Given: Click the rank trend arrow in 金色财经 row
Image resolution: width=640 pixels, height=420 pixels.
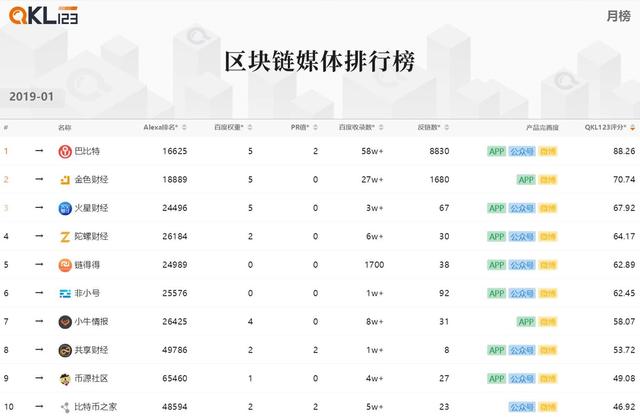Looking at the screenshot, I should coord(39,179).
